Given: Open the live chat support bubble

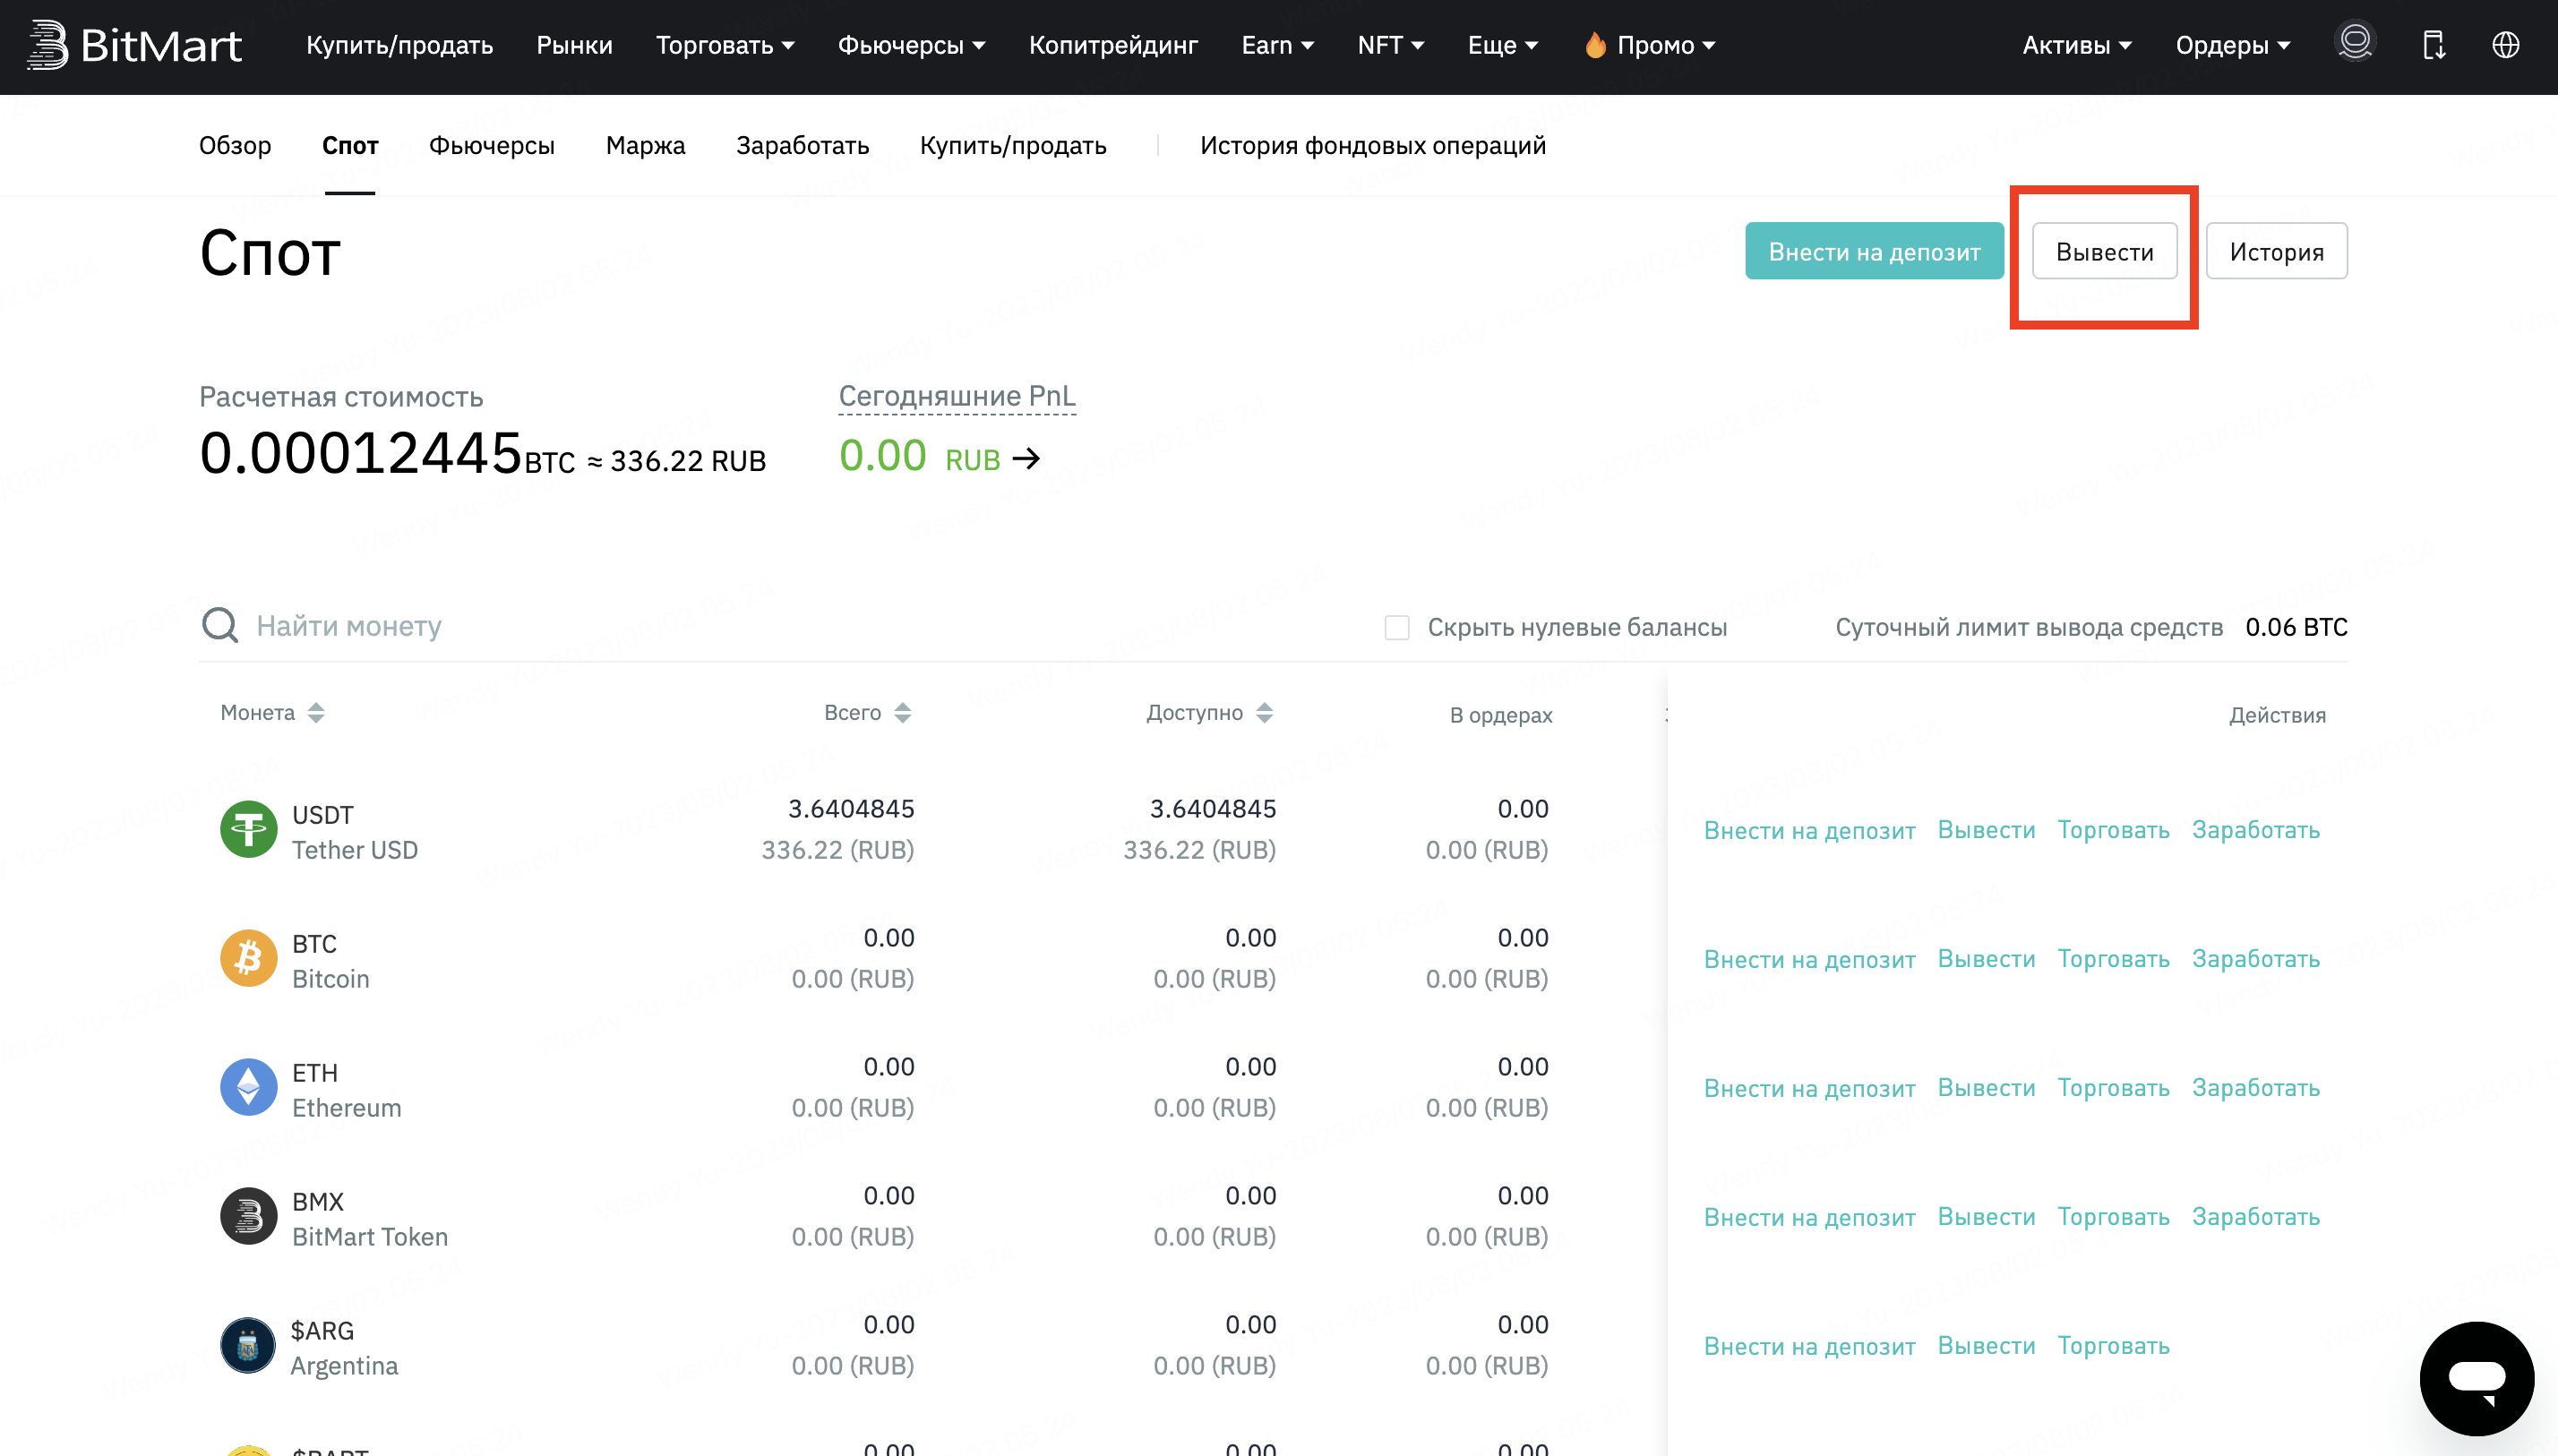Looking at the screenshot, I should point(2477,1378).
